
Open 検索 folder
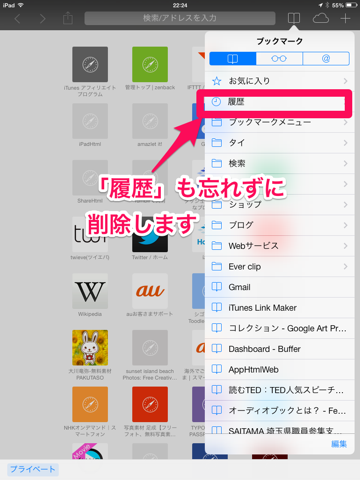point(279,163)
